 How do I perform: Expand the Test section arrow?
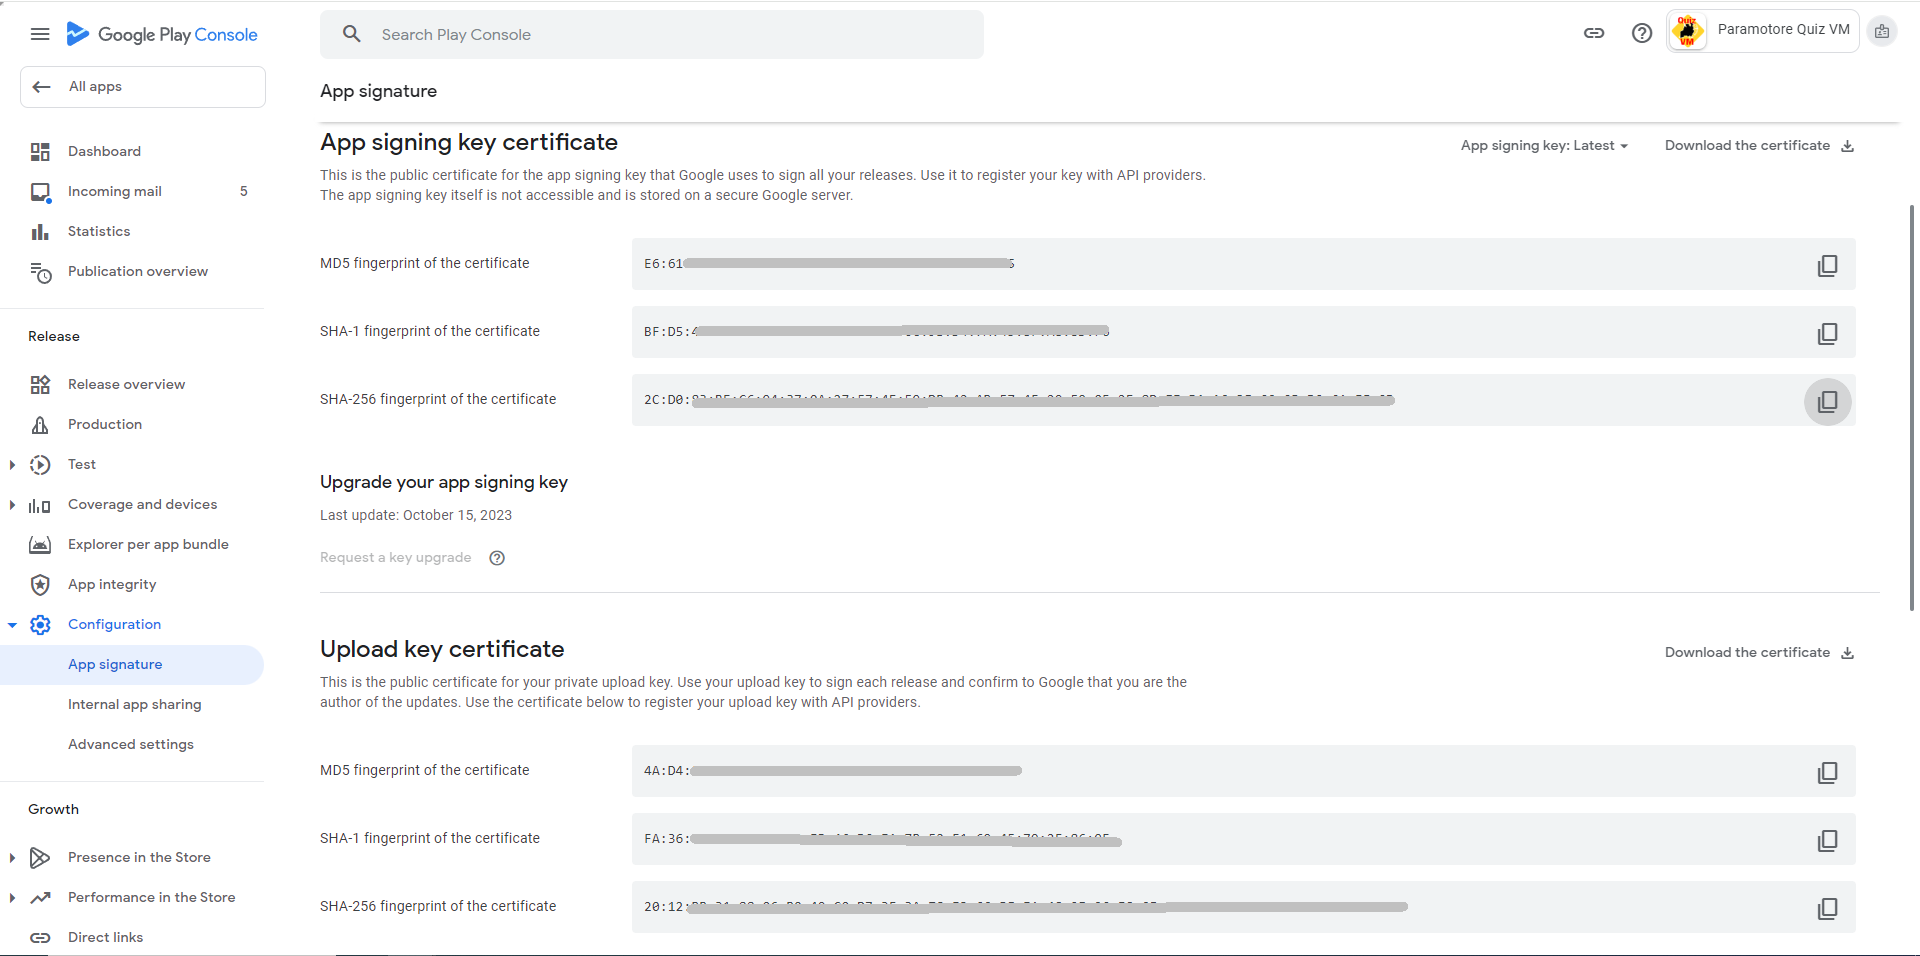tap(12, 465)
